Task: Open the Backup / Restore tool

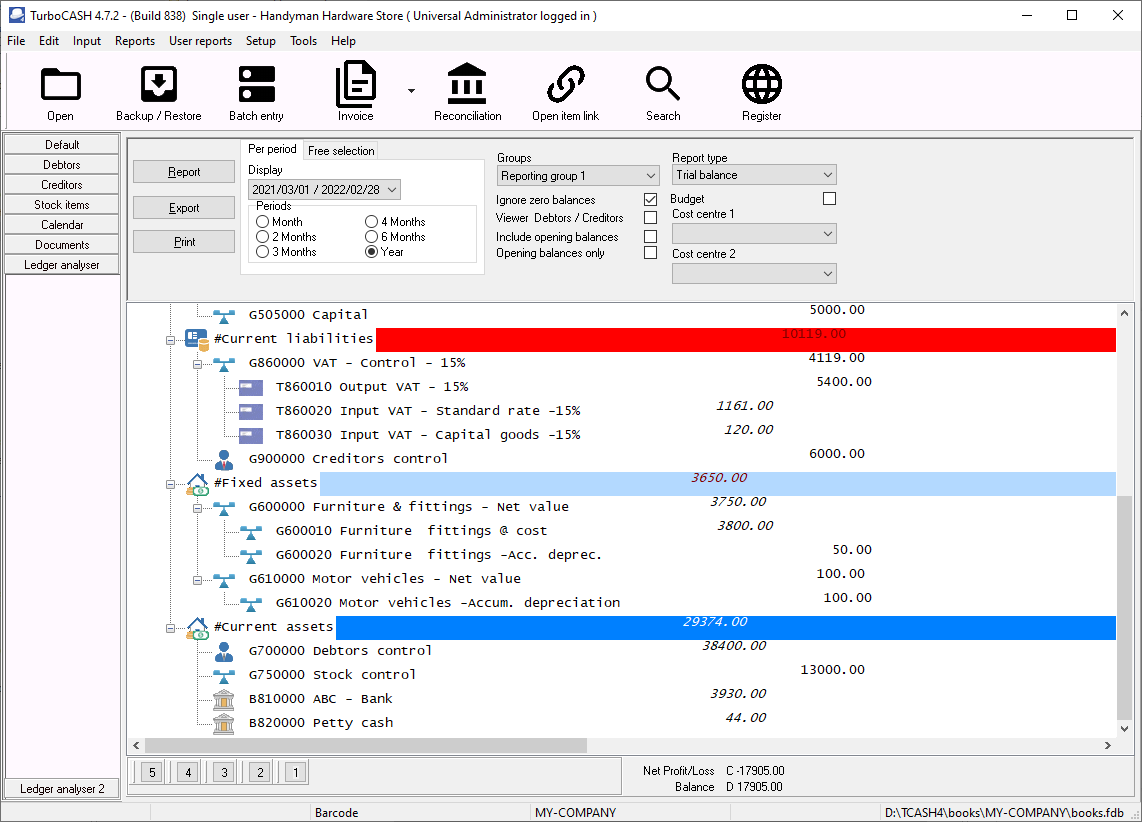Action: (158, 85)
